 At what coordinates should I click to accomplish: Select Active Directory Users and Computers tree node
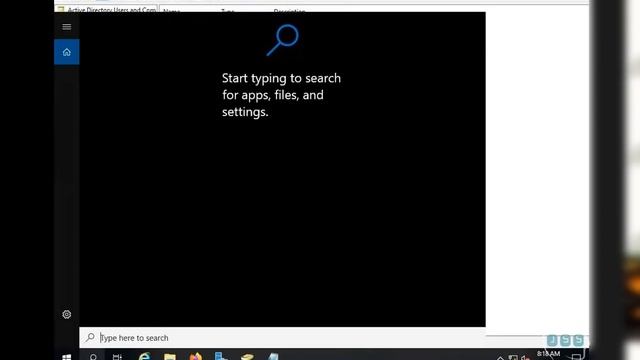pos(107,9)
